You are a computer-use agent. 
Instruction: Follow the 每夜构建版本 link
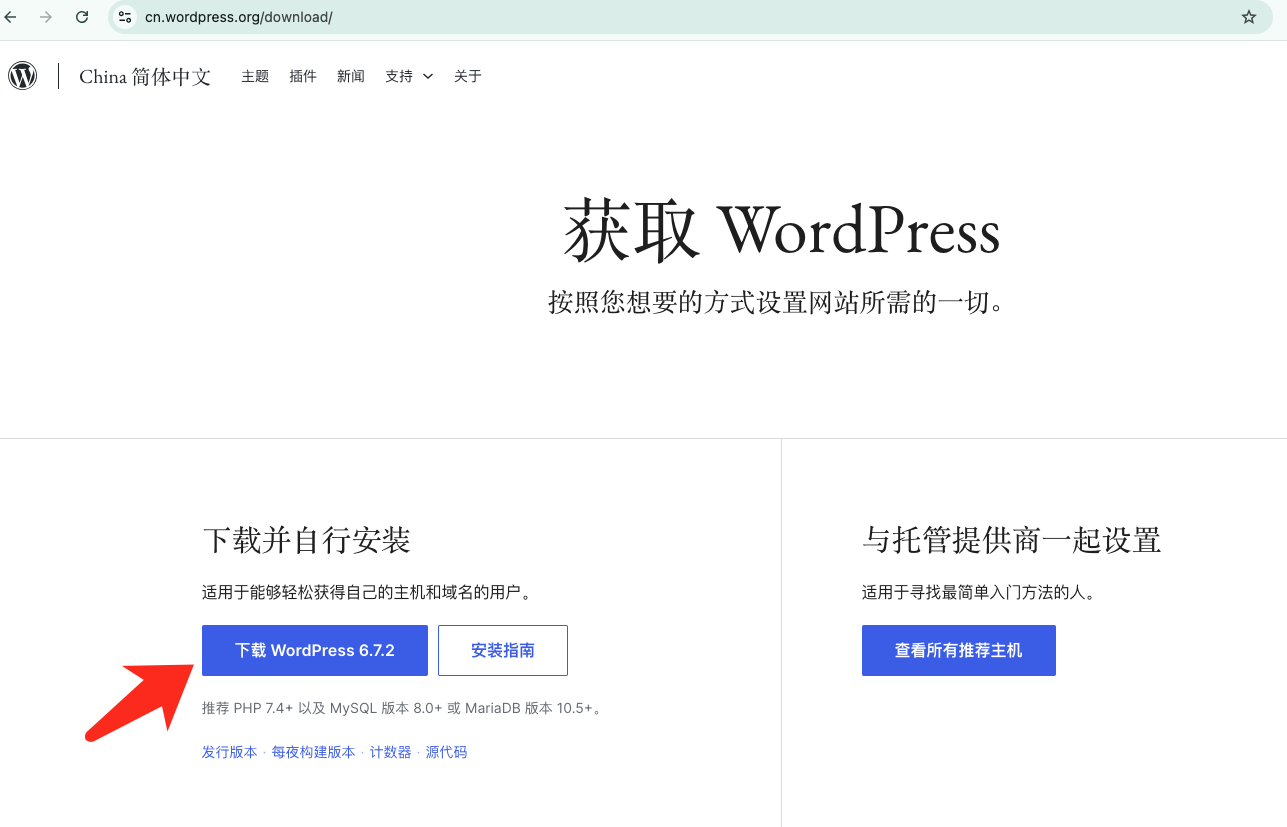pos(313,752)
